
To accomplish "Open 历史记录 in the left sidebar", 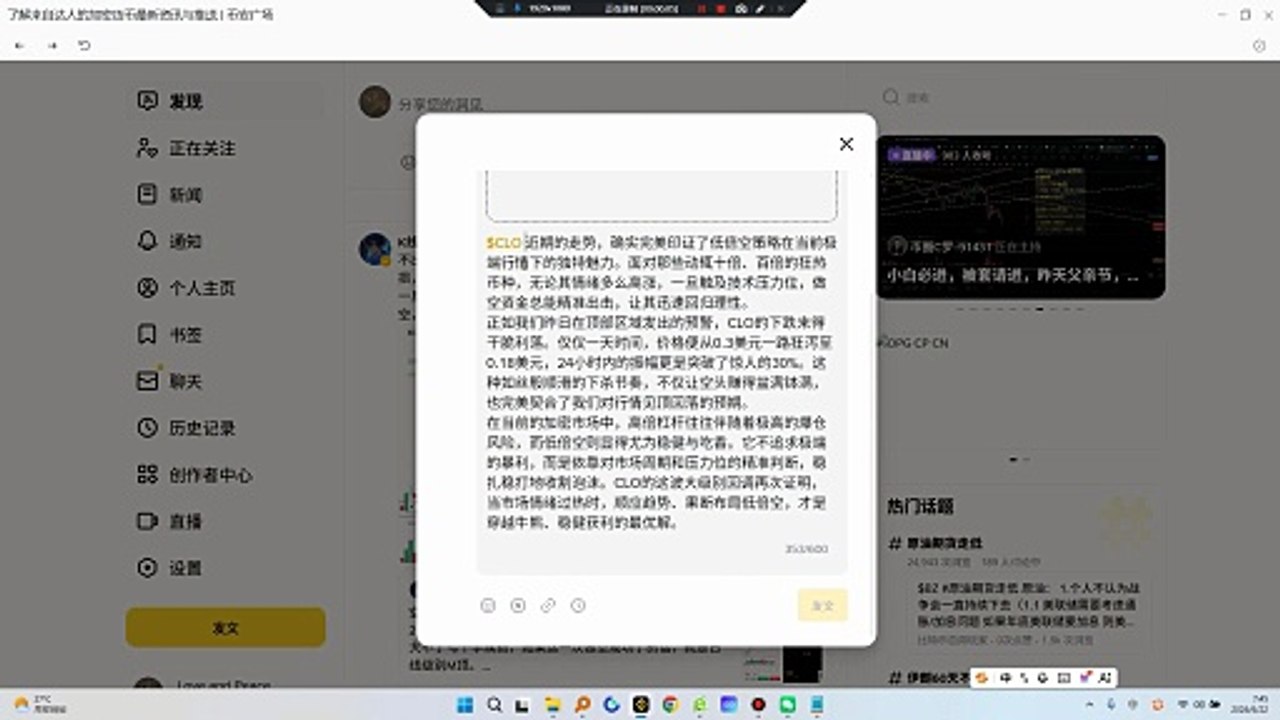I will (x=225, y=428).
